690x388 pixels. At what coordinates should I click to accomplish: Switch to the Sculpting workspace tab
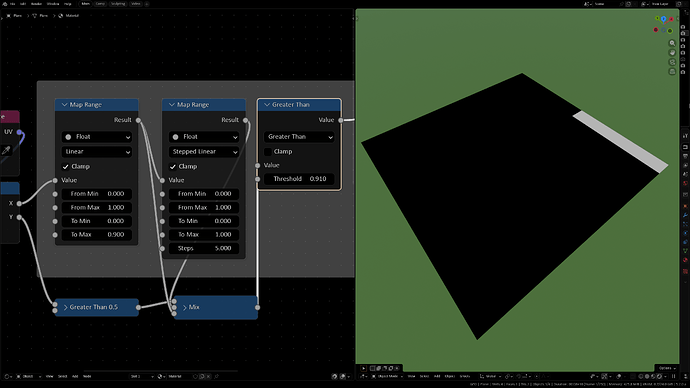click(x=118, y=4)
